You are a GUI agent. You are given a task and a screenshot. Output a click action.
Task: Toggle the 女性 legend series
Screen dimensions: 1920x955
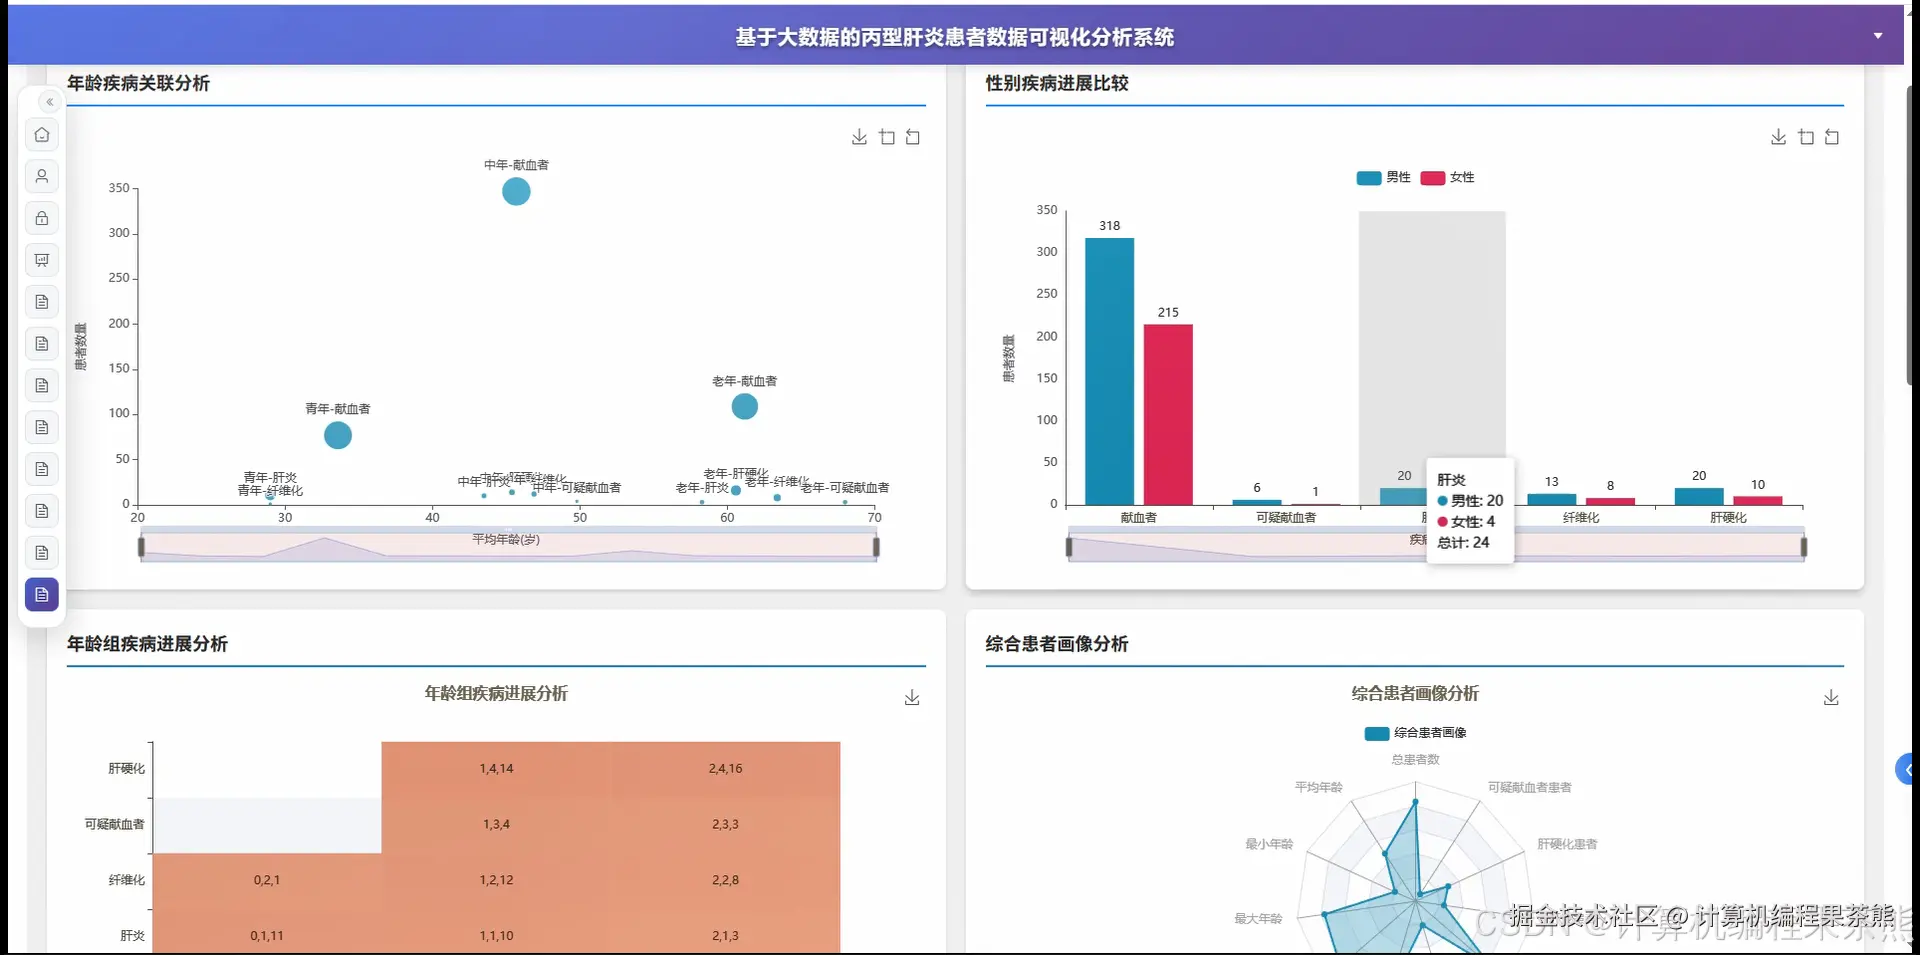coord(1447,178)
